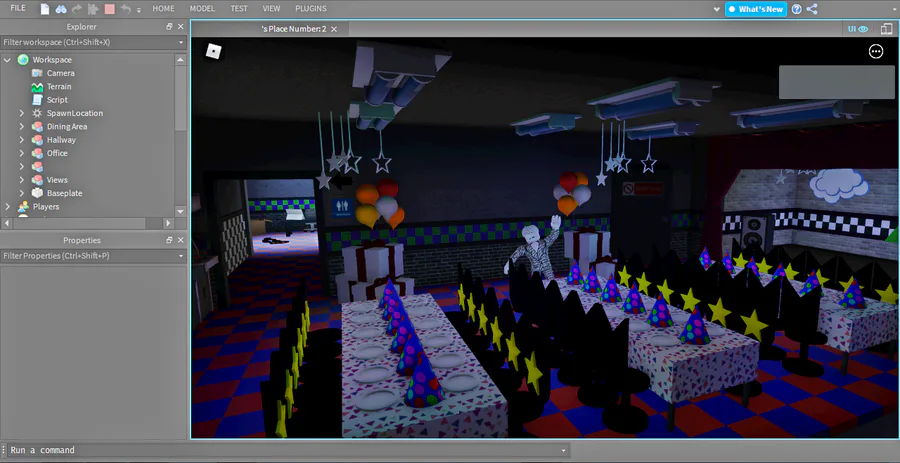
Task: Expand the Hallway model
Action: tap(22, 140)
